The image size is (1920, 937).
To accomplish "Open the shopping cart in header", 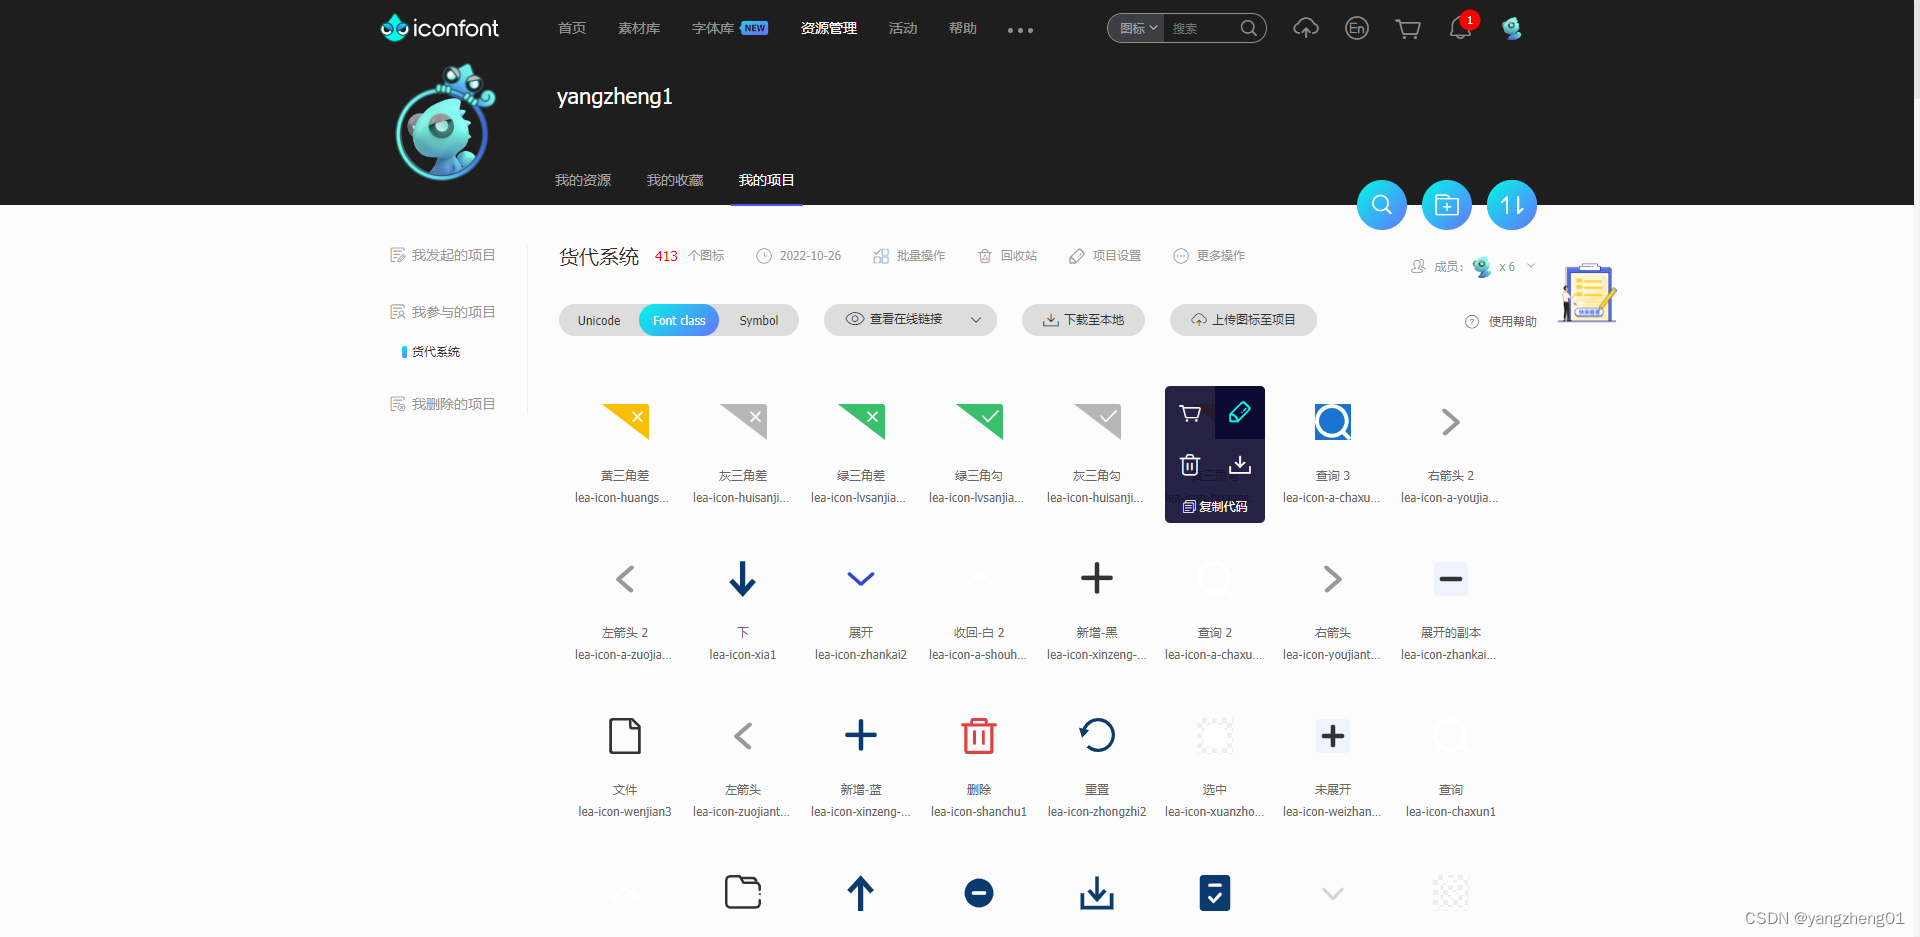I will click(x=1408, y=28).
